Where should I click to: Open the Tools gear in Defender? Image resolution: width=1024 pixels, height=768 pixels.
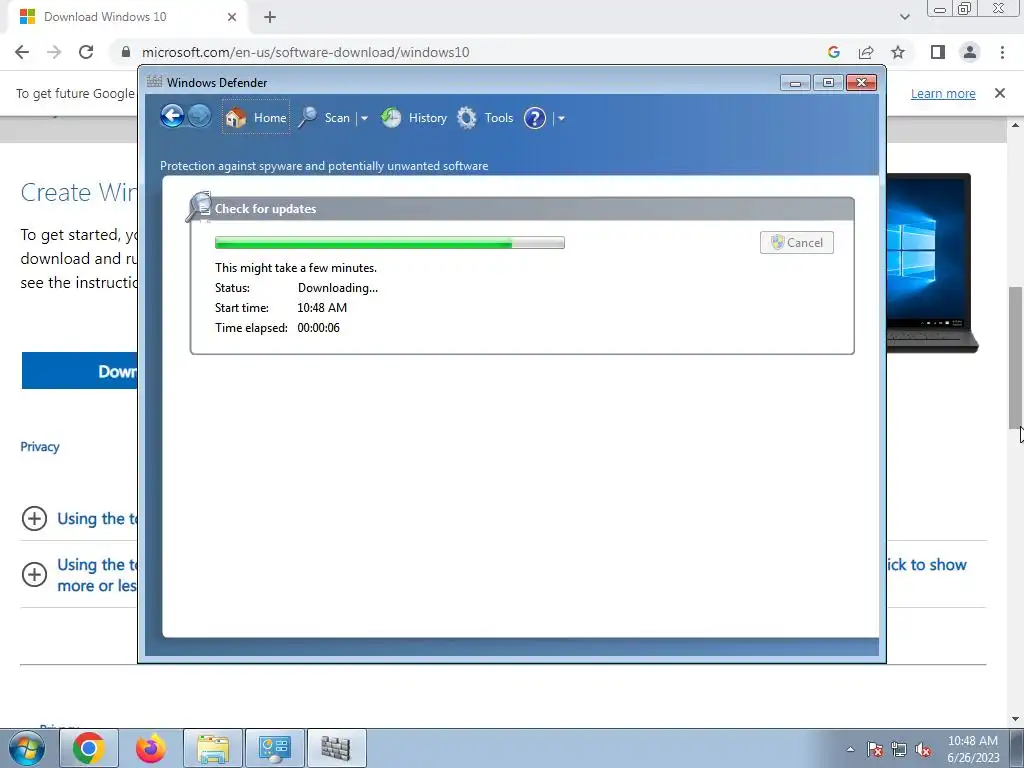point(485,118)
